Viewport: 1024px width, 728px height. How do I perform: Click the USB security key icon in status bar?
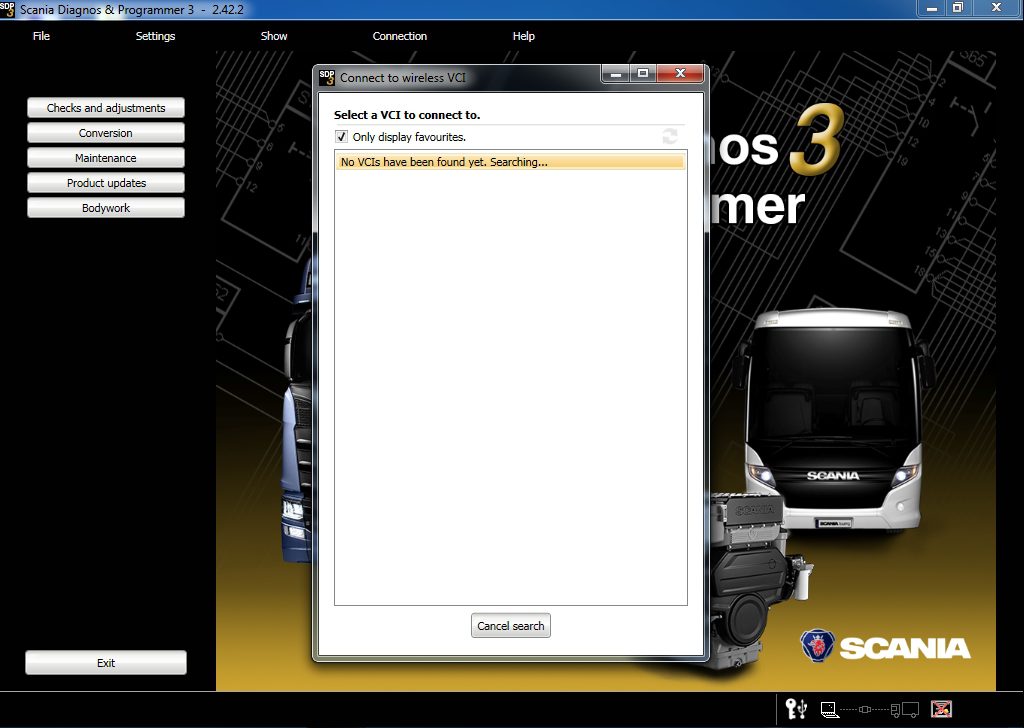click(795, 709)
